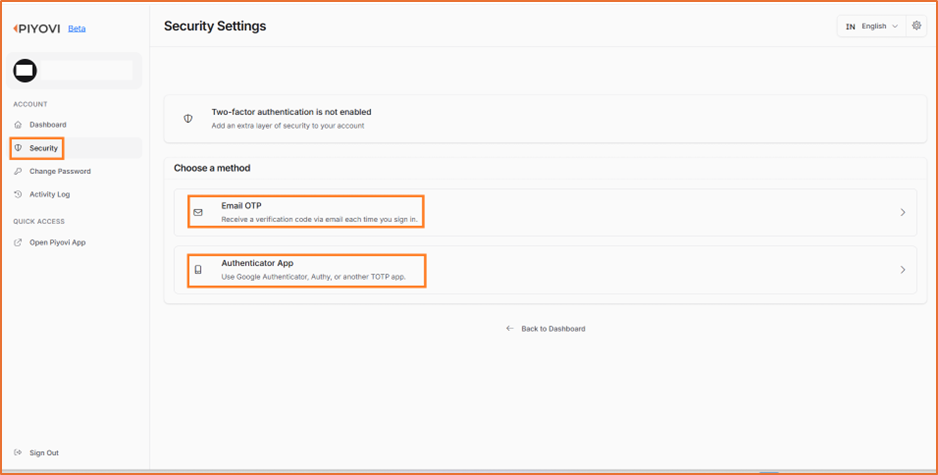The width and height of the screenshot is (938, 475).
Task: Click the Change Password key icon
Action: tap(17, 171)
